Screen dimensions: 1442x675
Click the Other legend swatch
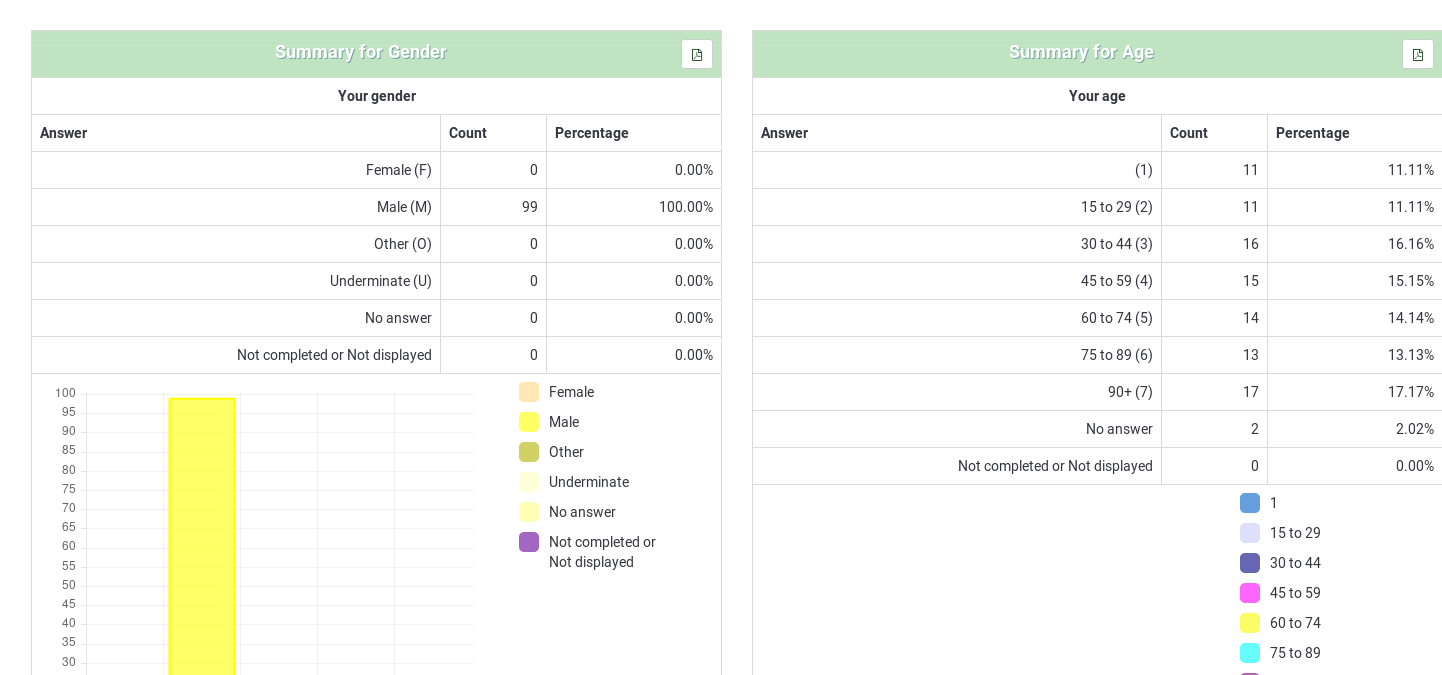529,452
